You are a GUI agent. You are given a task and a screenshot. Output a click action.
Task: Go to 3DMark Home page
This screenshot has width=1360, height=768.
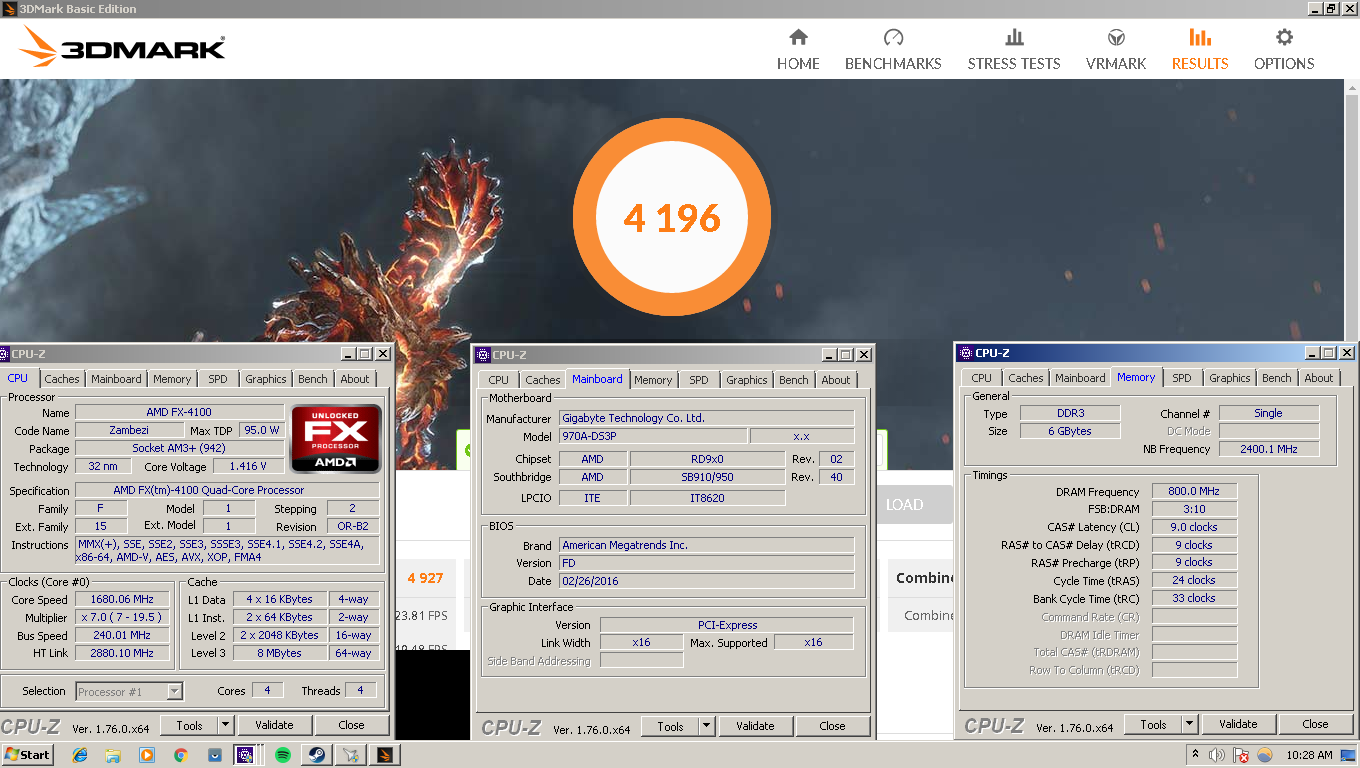click(798, 50)
